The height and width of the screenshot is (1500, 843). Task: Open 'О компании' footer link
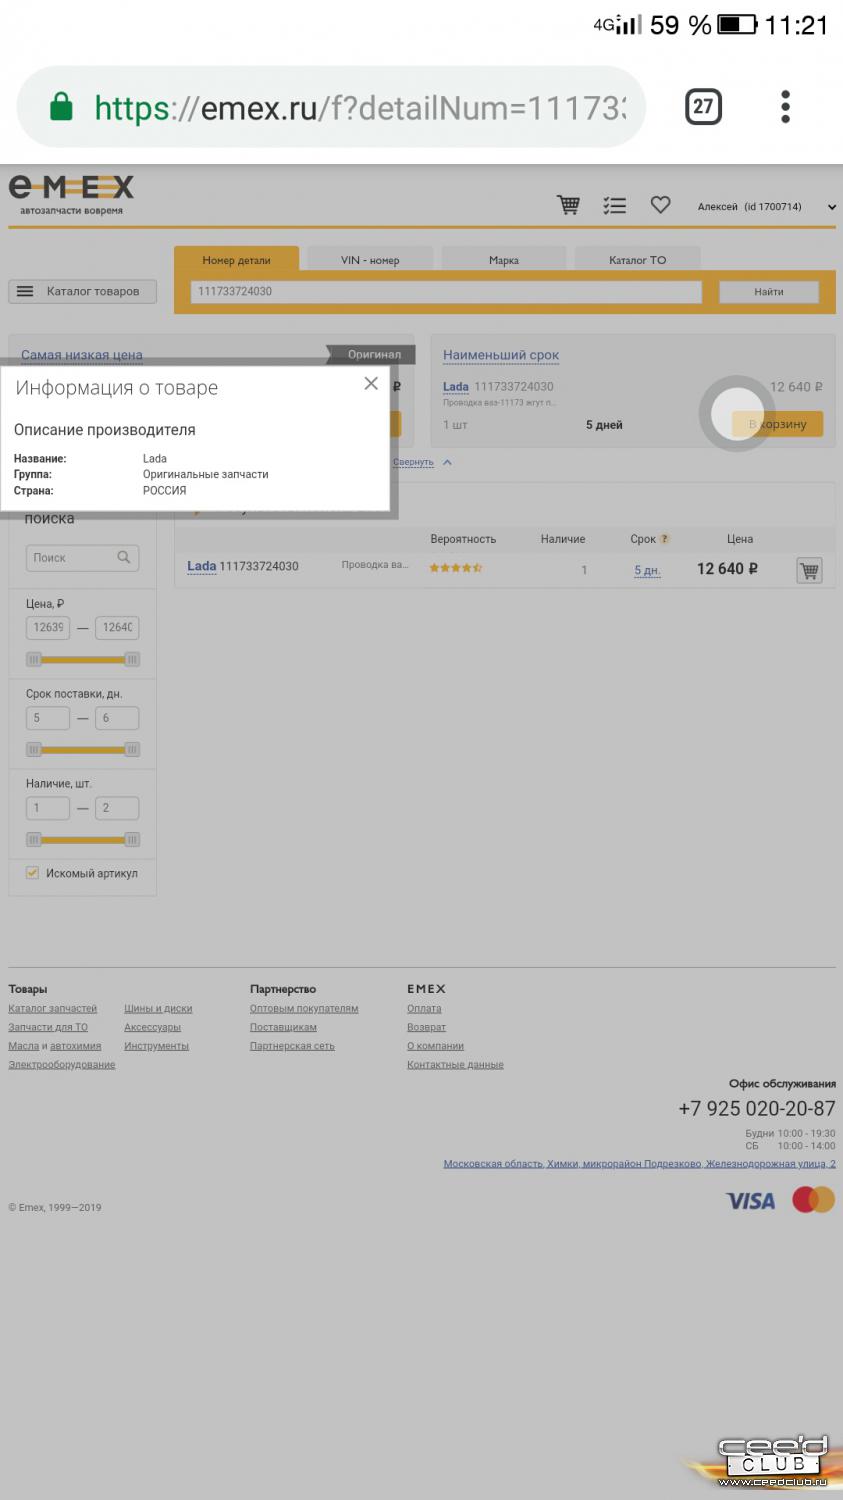[x=435, y=1046]
